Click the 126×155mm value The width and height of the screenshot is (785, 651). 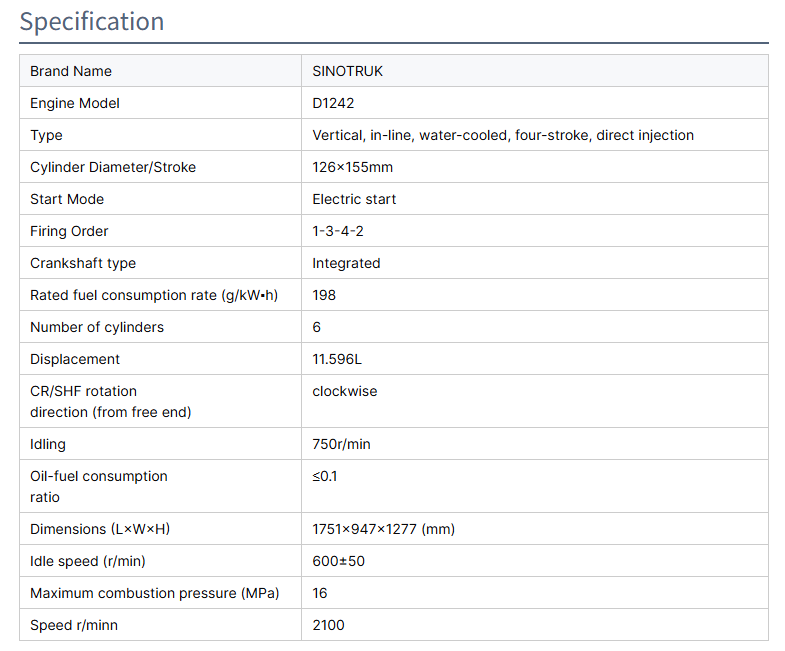[353, 167]
